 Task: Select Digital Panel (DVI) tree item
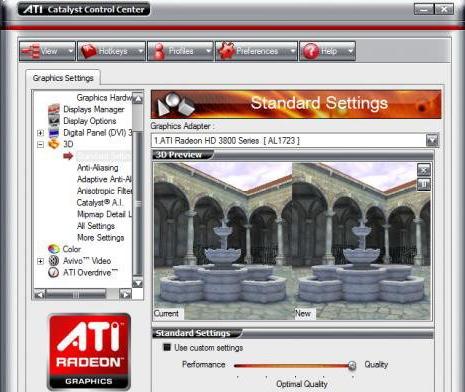coord(98,133)
